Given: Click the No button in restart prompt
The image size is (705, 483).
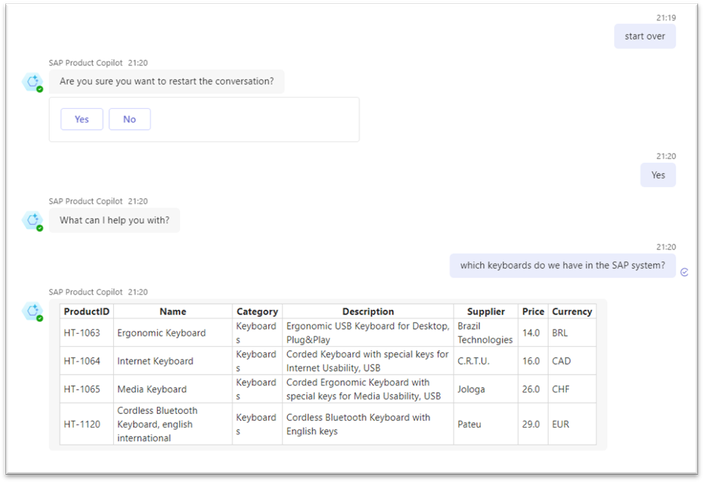Looking at the screenshot, I should pyautogui.click(x=129, y=119).
